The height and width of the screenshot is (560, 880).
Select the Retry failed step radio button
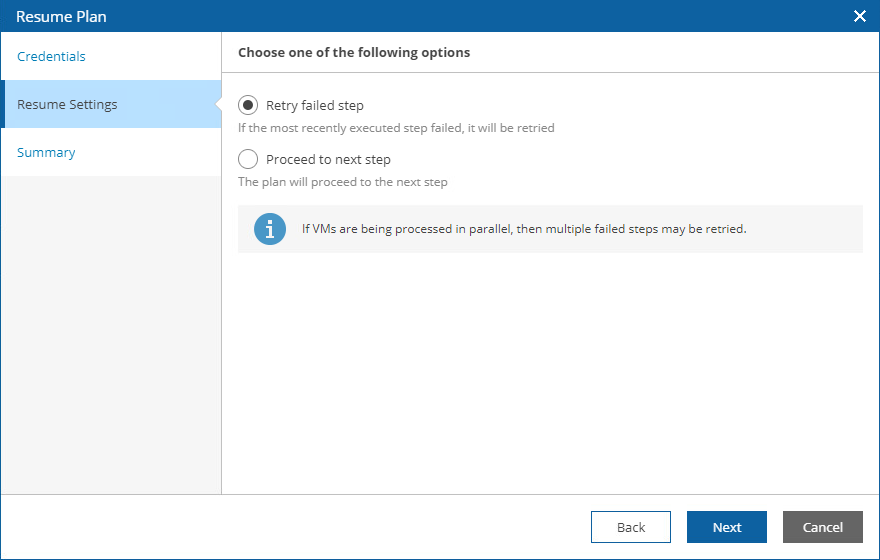click(248, 105)
